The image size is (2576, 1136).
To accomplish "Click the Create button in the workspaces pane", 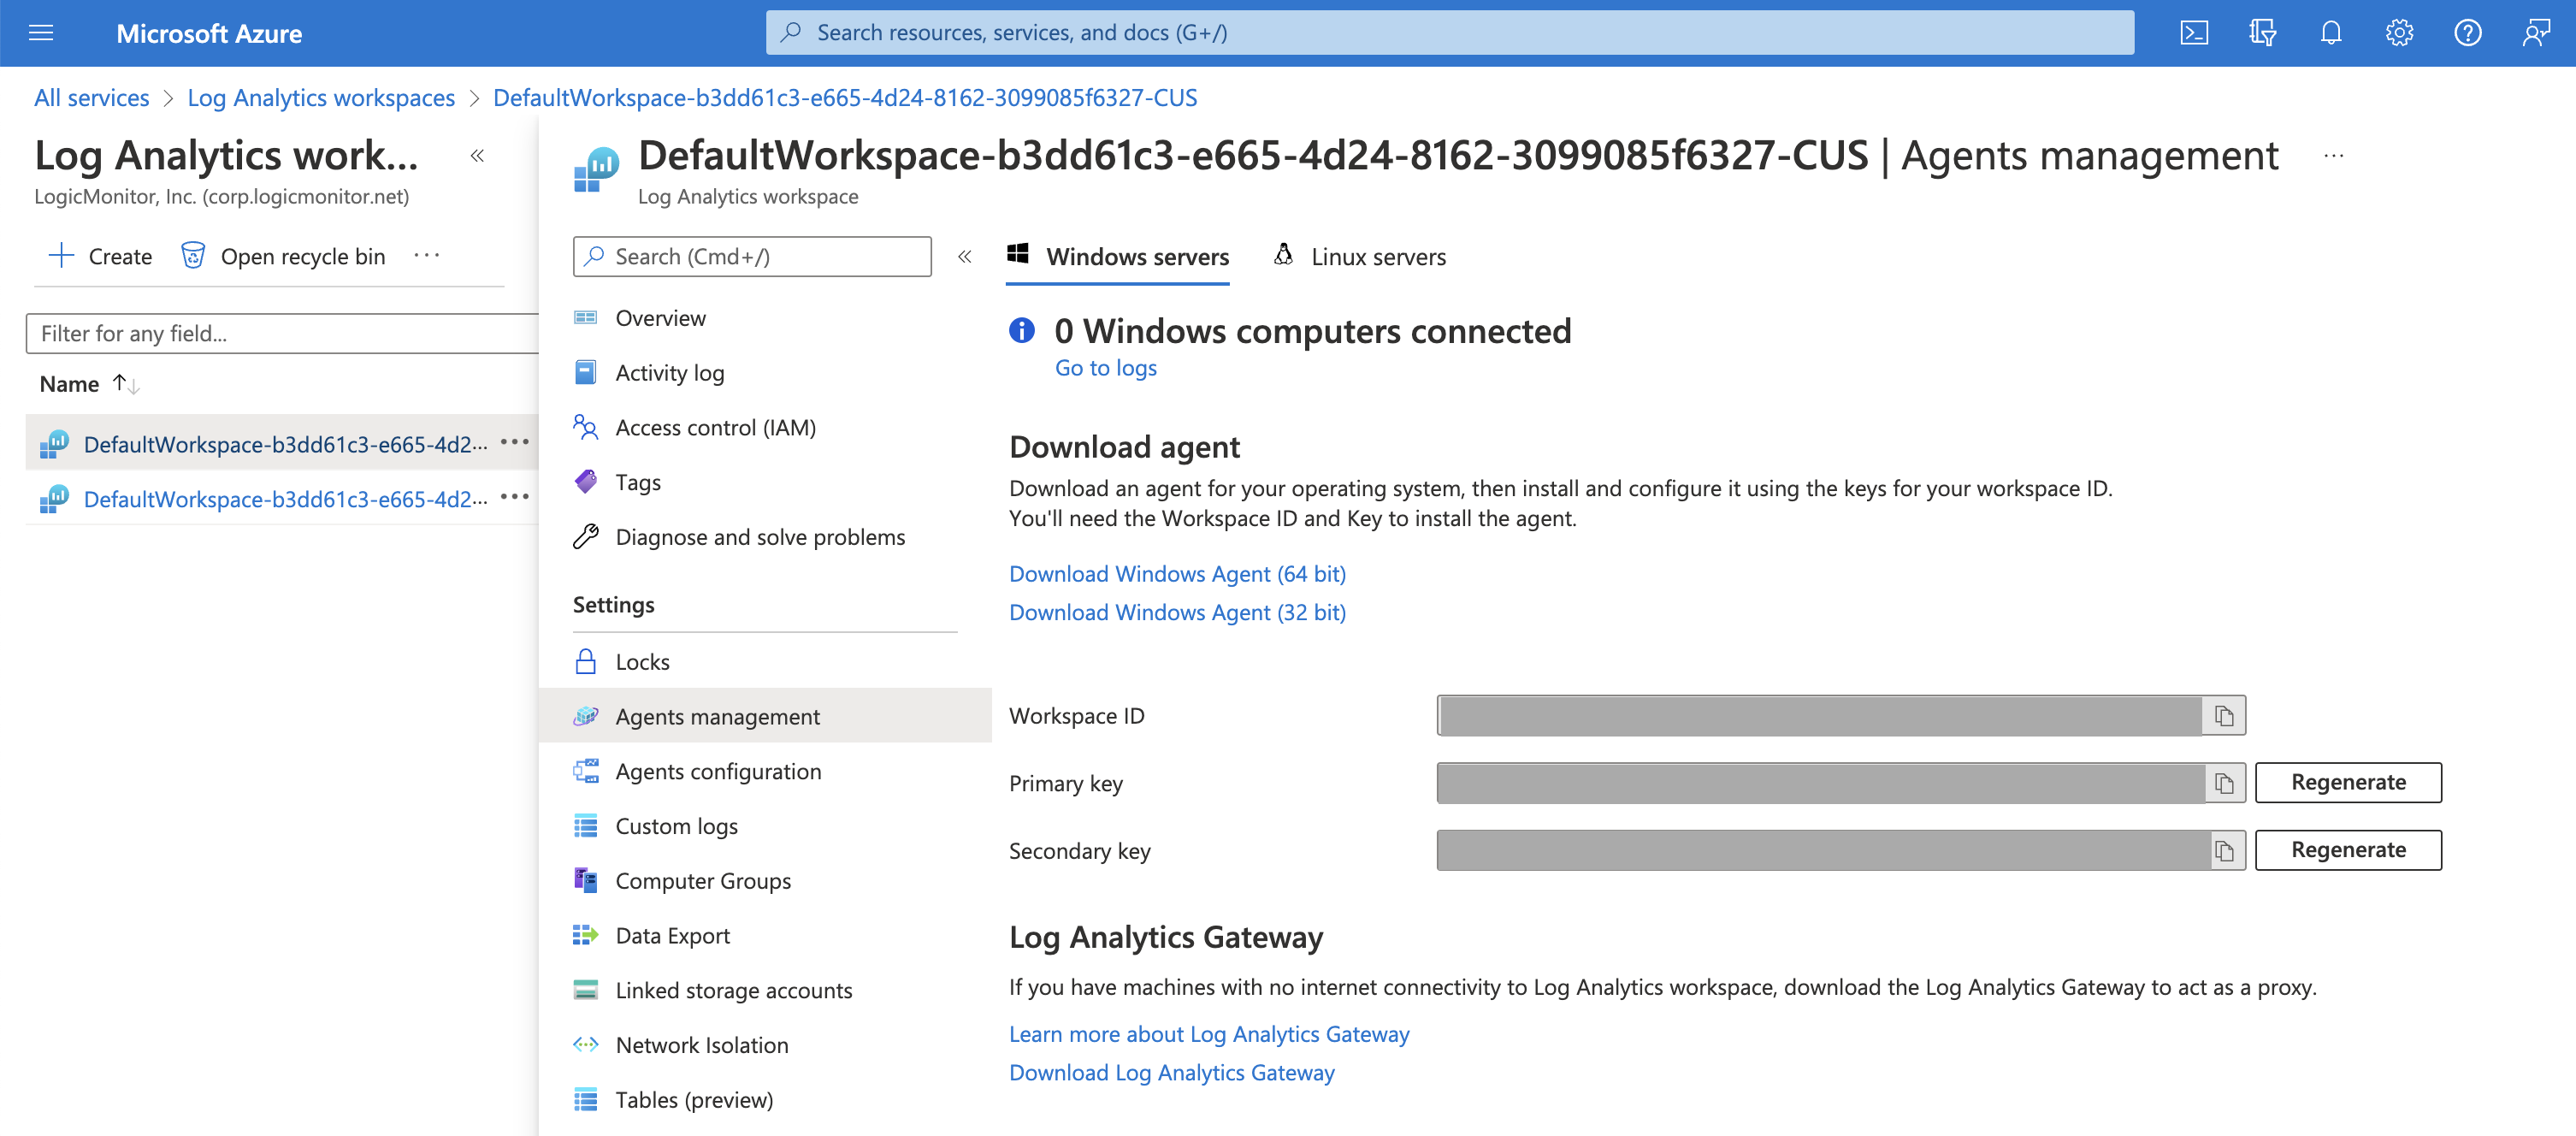I will (100, 256).
